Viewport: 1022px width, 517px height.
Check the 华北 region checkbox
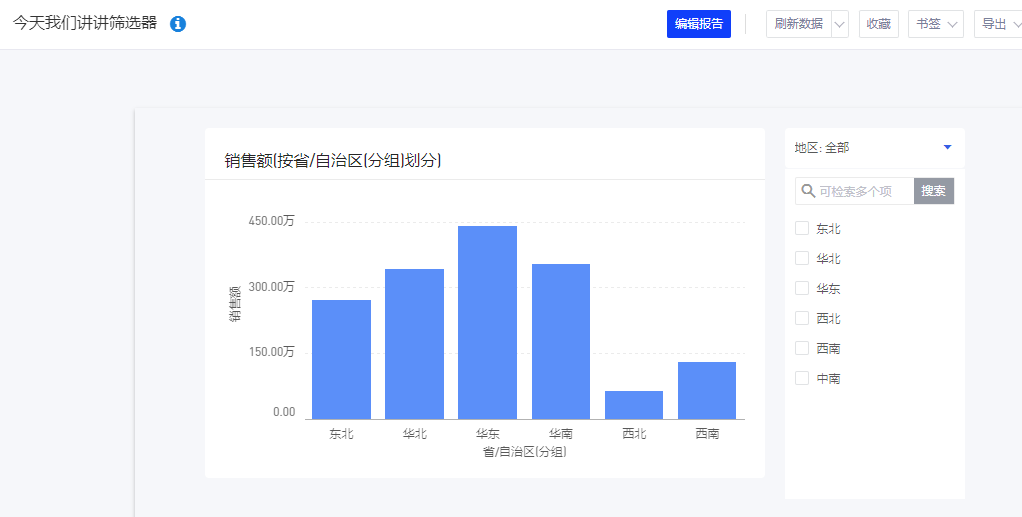[x=802, y=258]
